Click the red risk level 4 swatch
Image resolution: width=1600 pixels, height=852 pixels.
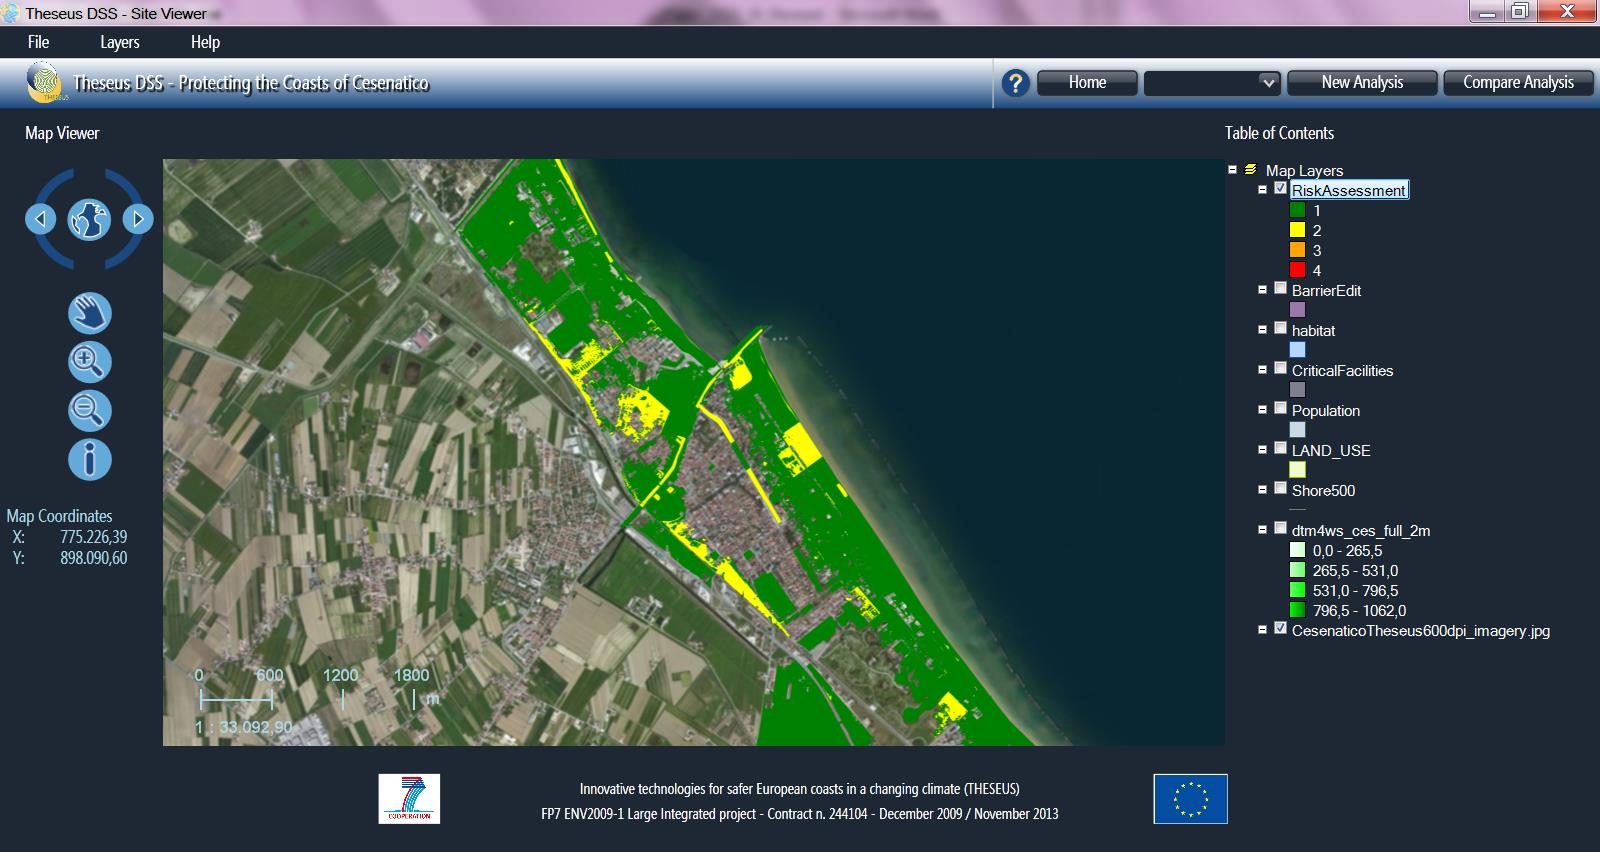pyautogui.click(x=1297, y=270)
